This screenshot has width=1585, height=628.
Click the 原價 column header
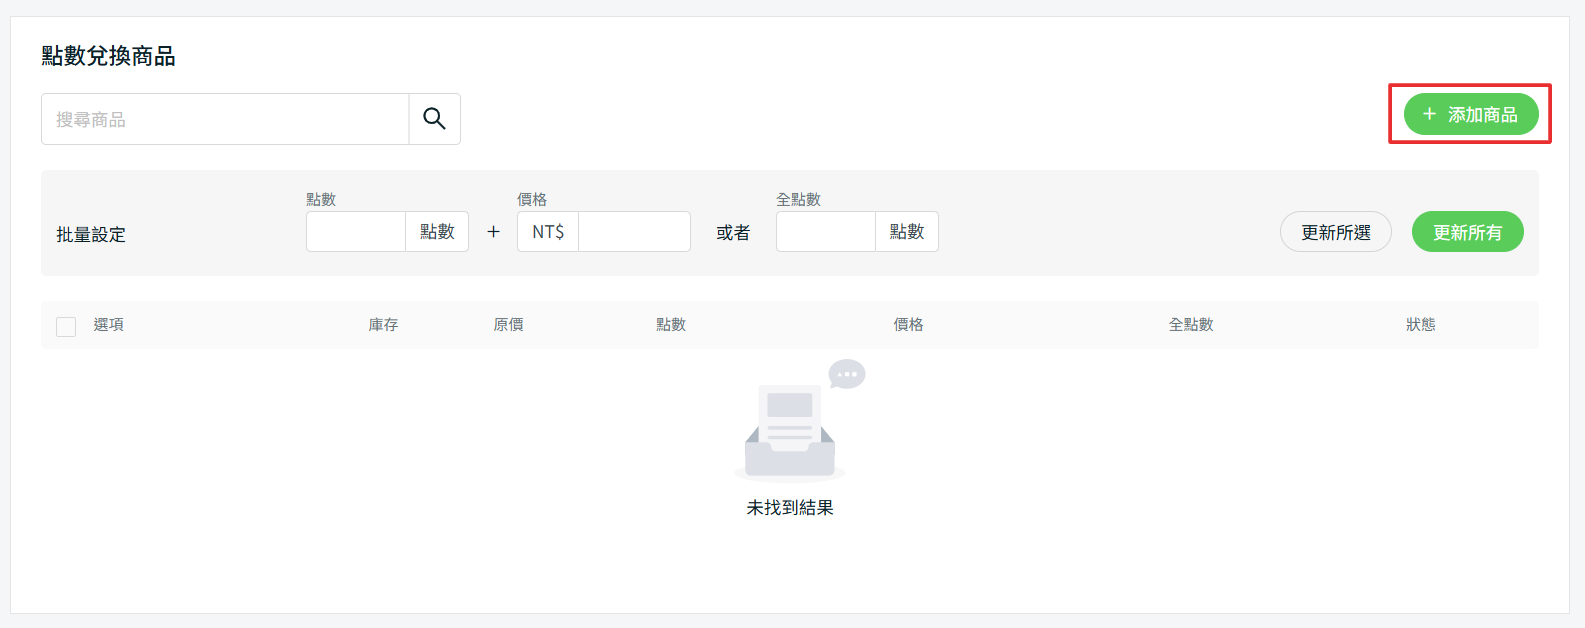pos(508,325)
